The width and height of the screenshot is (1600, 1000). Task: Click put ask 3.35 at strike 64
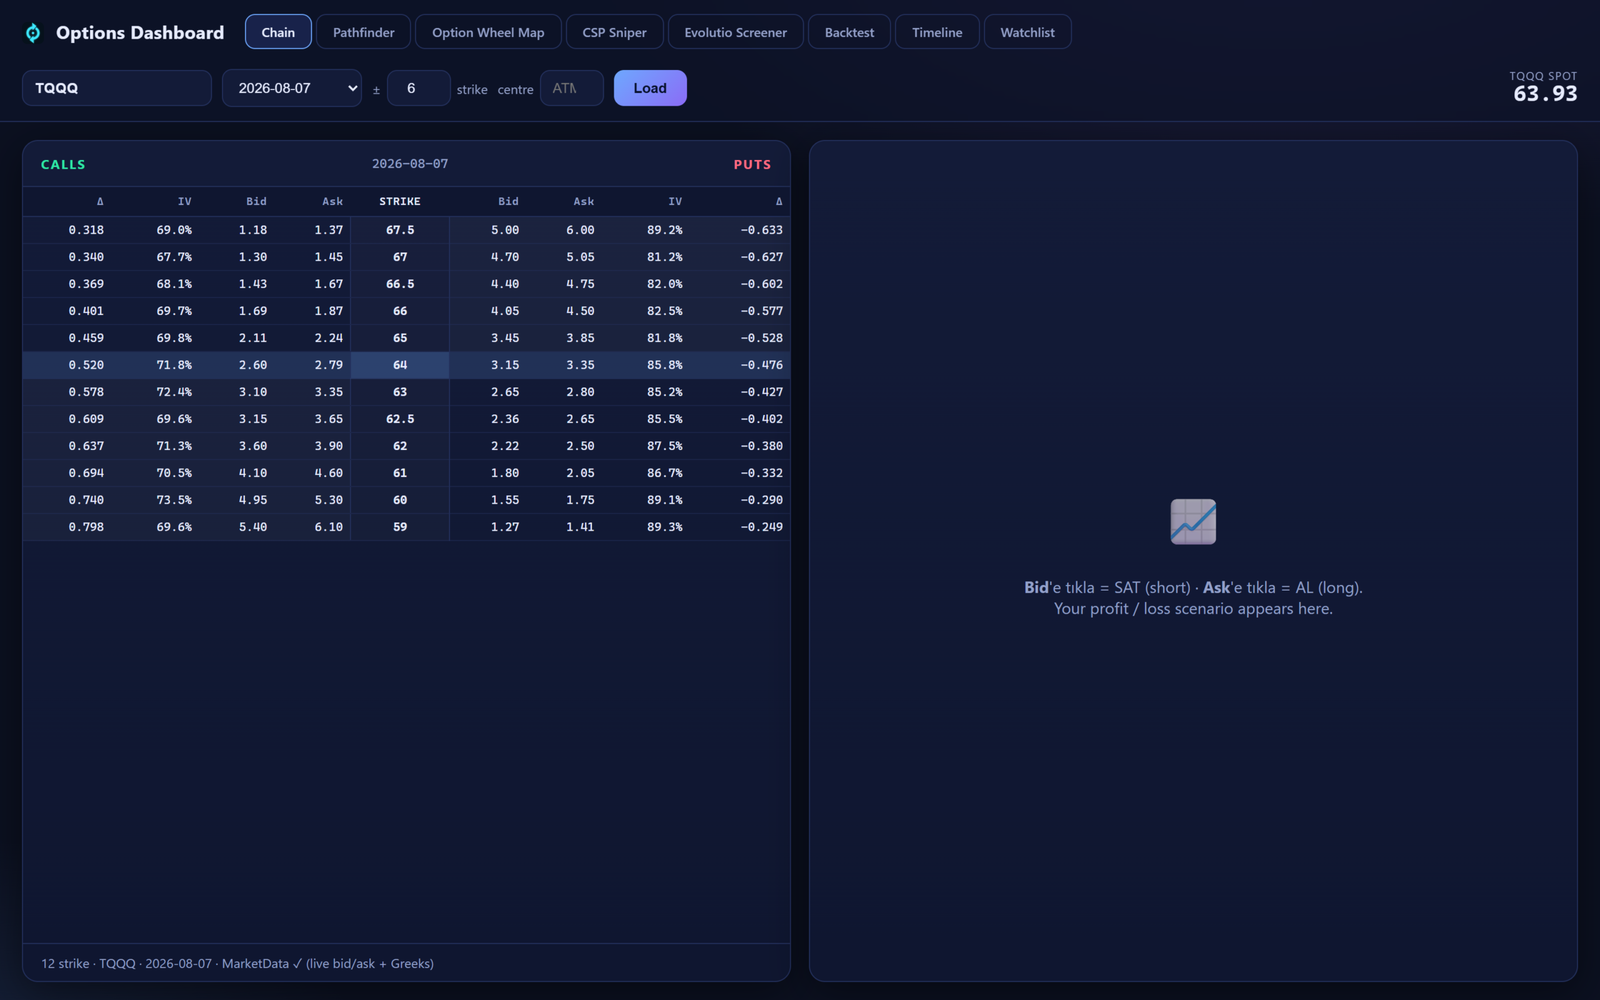click(x=580, y=365)
